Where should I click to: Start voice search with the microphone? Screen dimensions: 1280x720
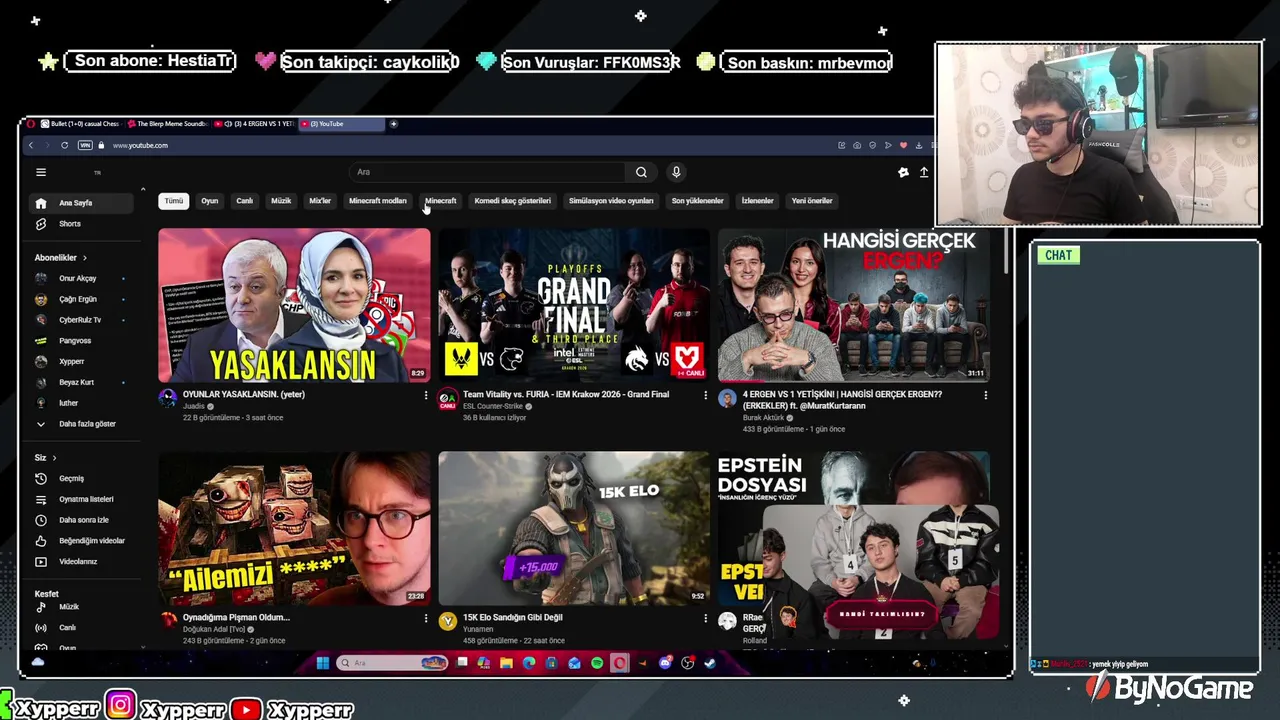coord(676,172)
